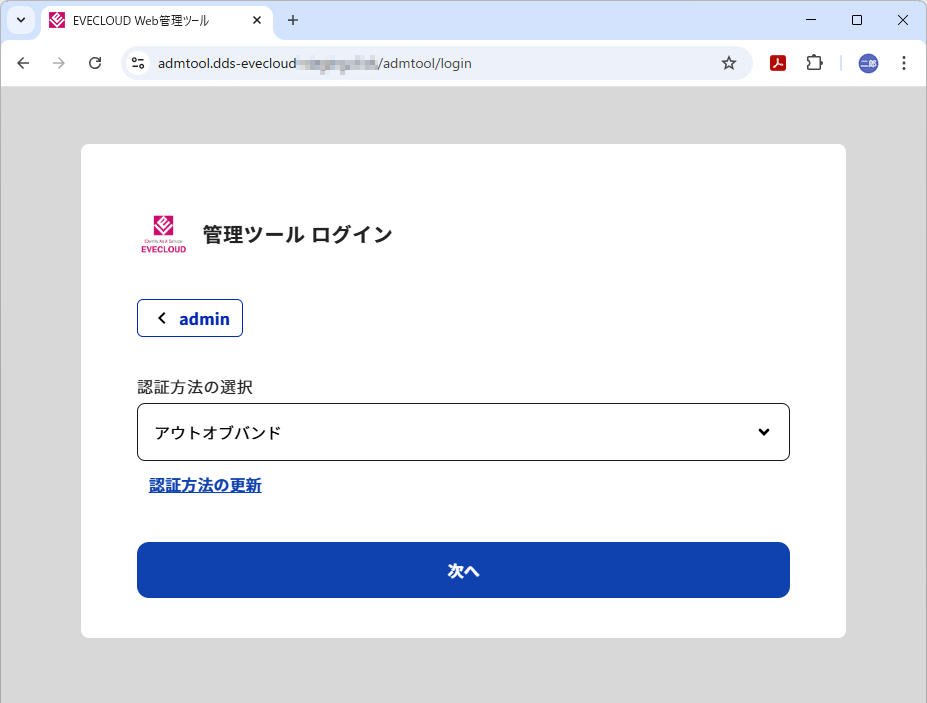This screenshot has width=927, height=703.
Task: Open the tab search dropdown arrow
Action: pyautogui.click(x=21, y=20)
